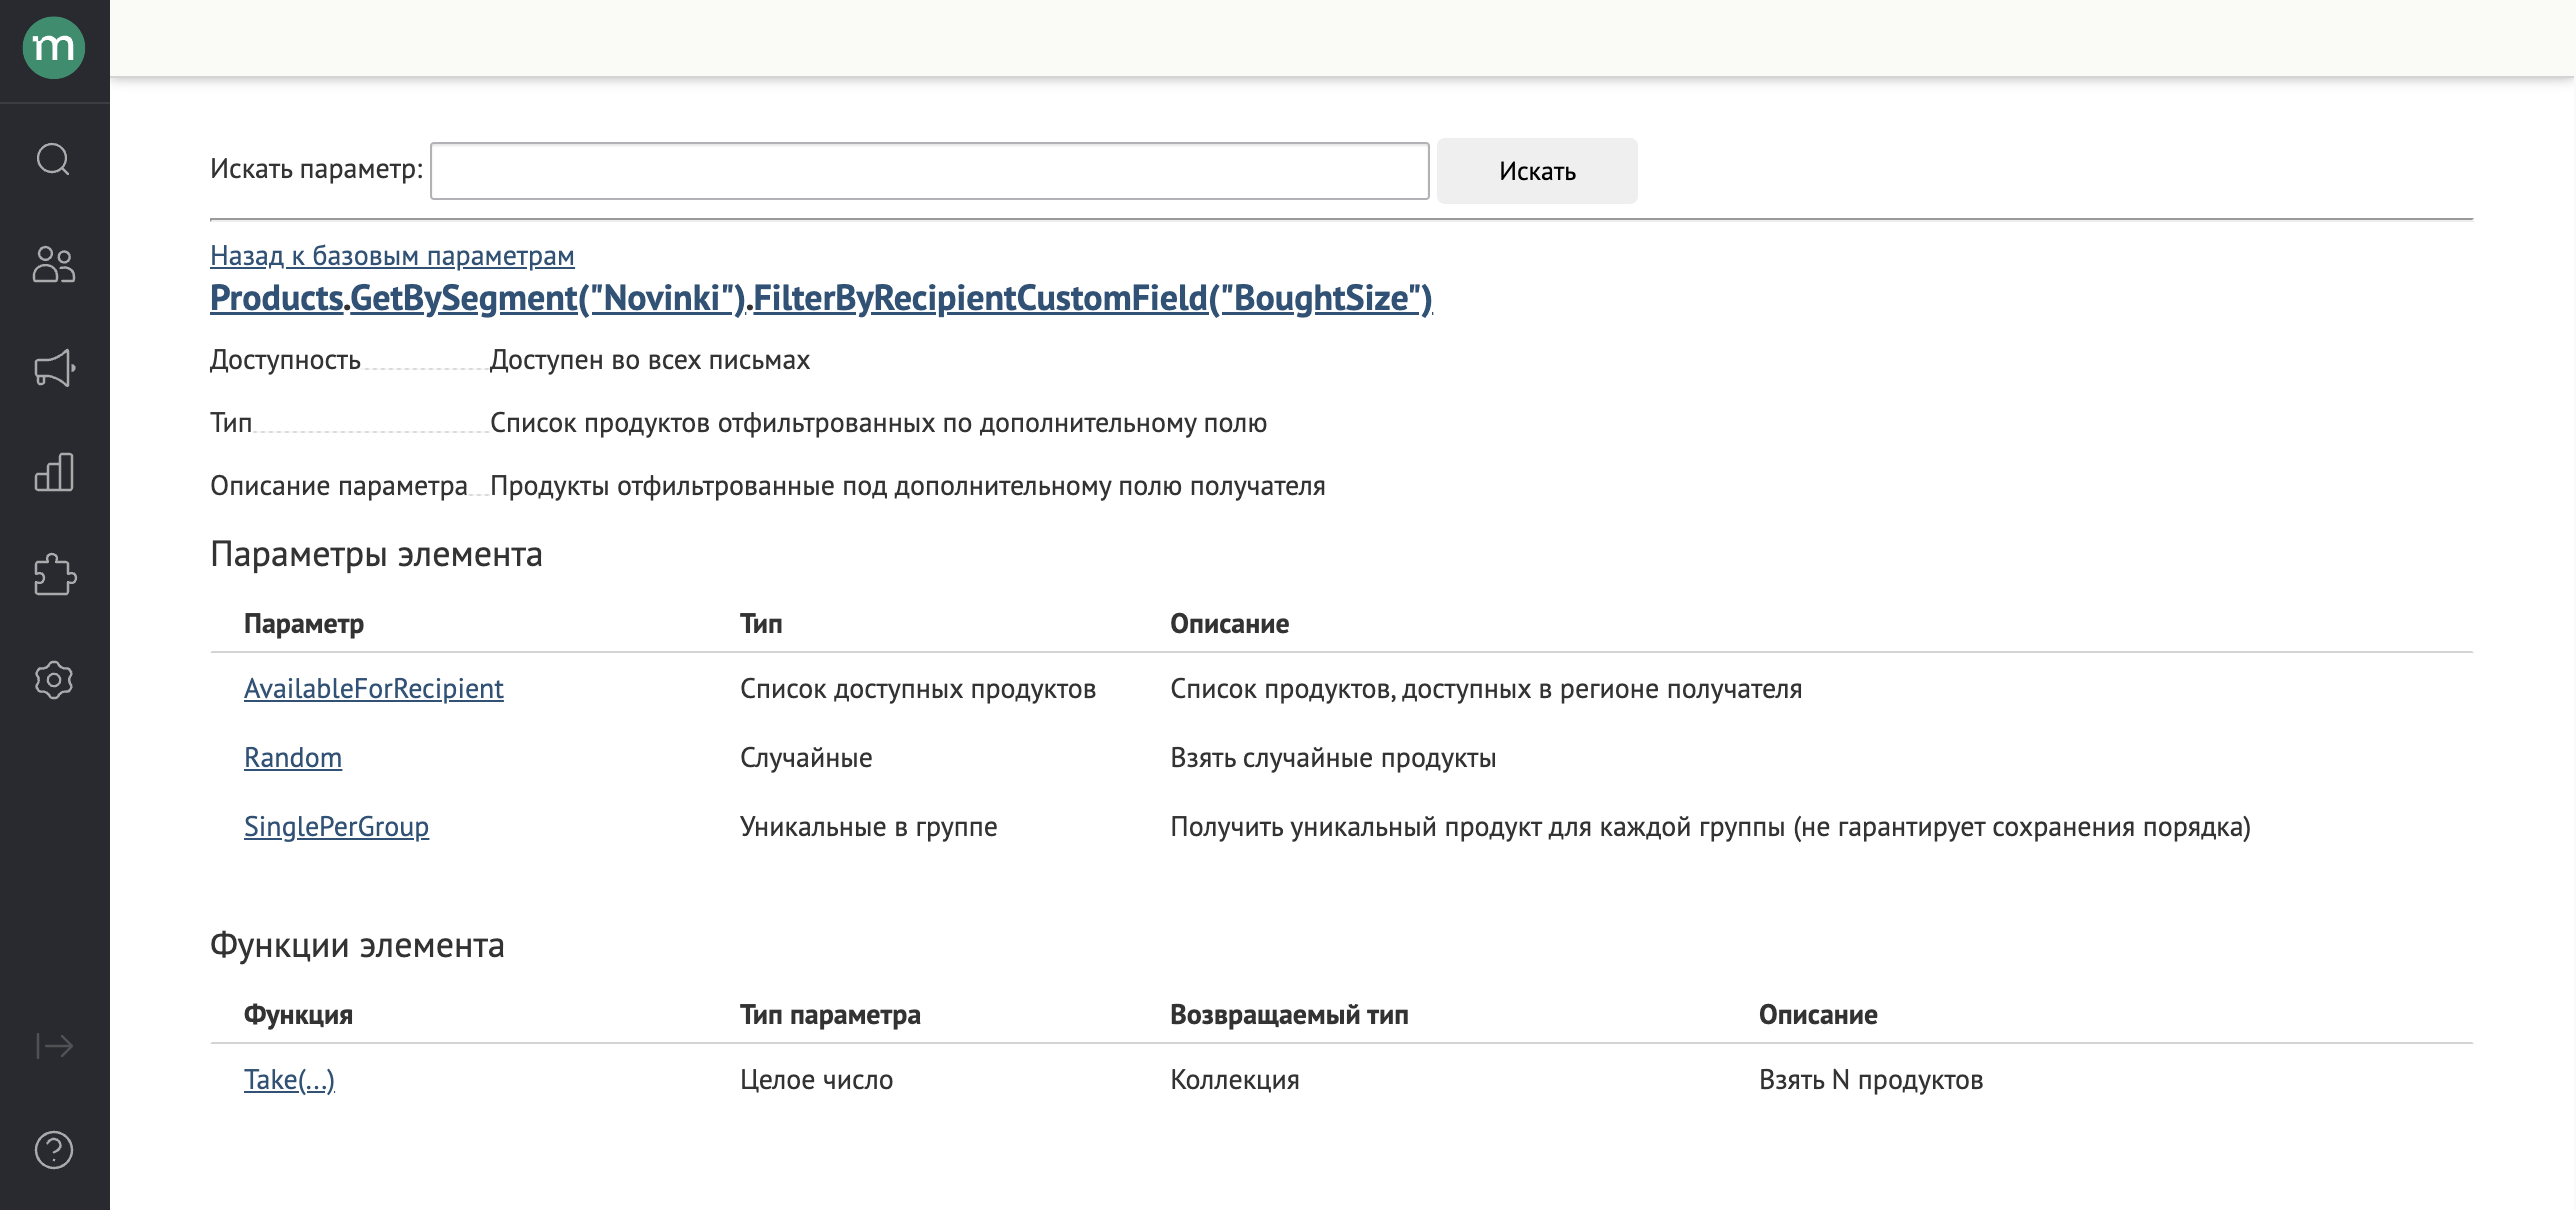Select text Список доступных продуктов

pyautogui.click(x=918, y=689)
